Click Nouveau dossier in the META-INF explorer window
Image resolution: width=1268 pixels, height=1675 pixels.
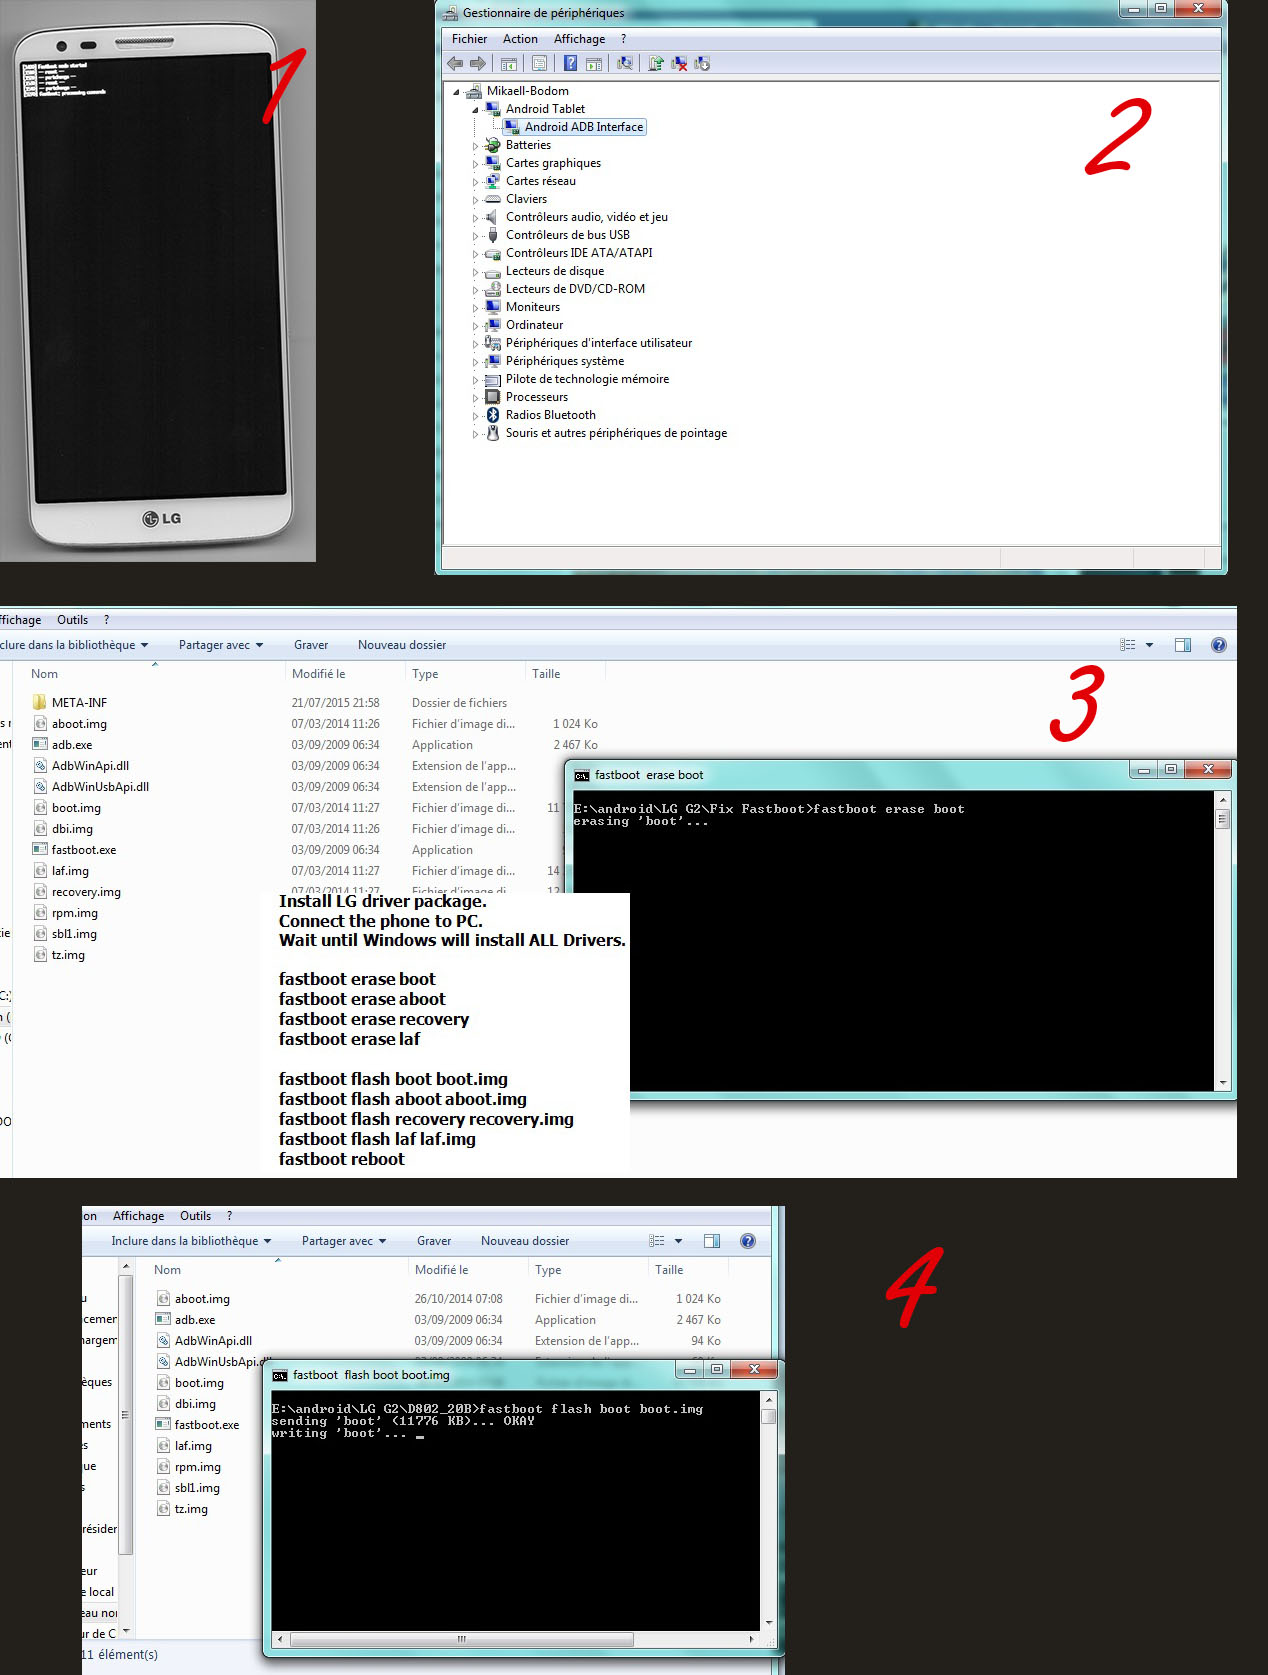[402, 646]
